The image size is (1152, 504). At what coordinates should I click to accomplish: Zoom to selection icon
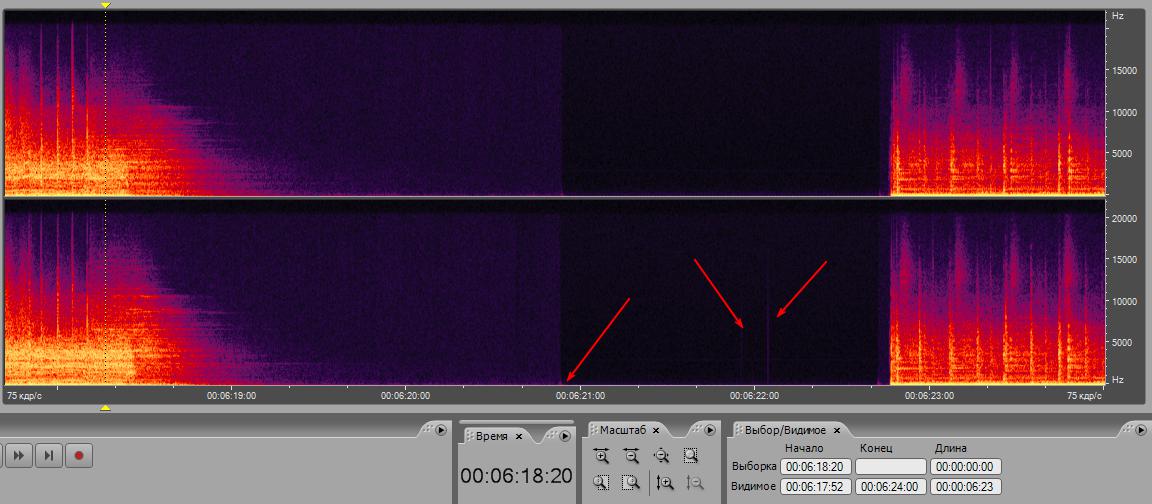[691, 456]
